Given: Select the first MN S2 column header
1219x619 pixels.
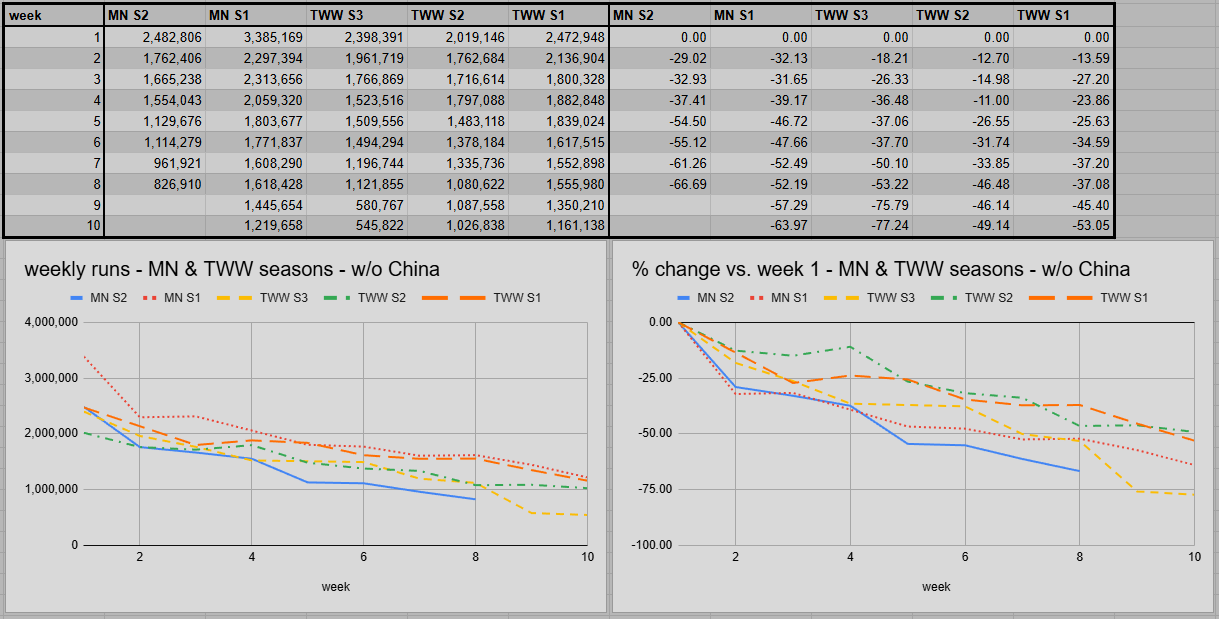Looking at the screenshot, I should click(x=155, y=15).
